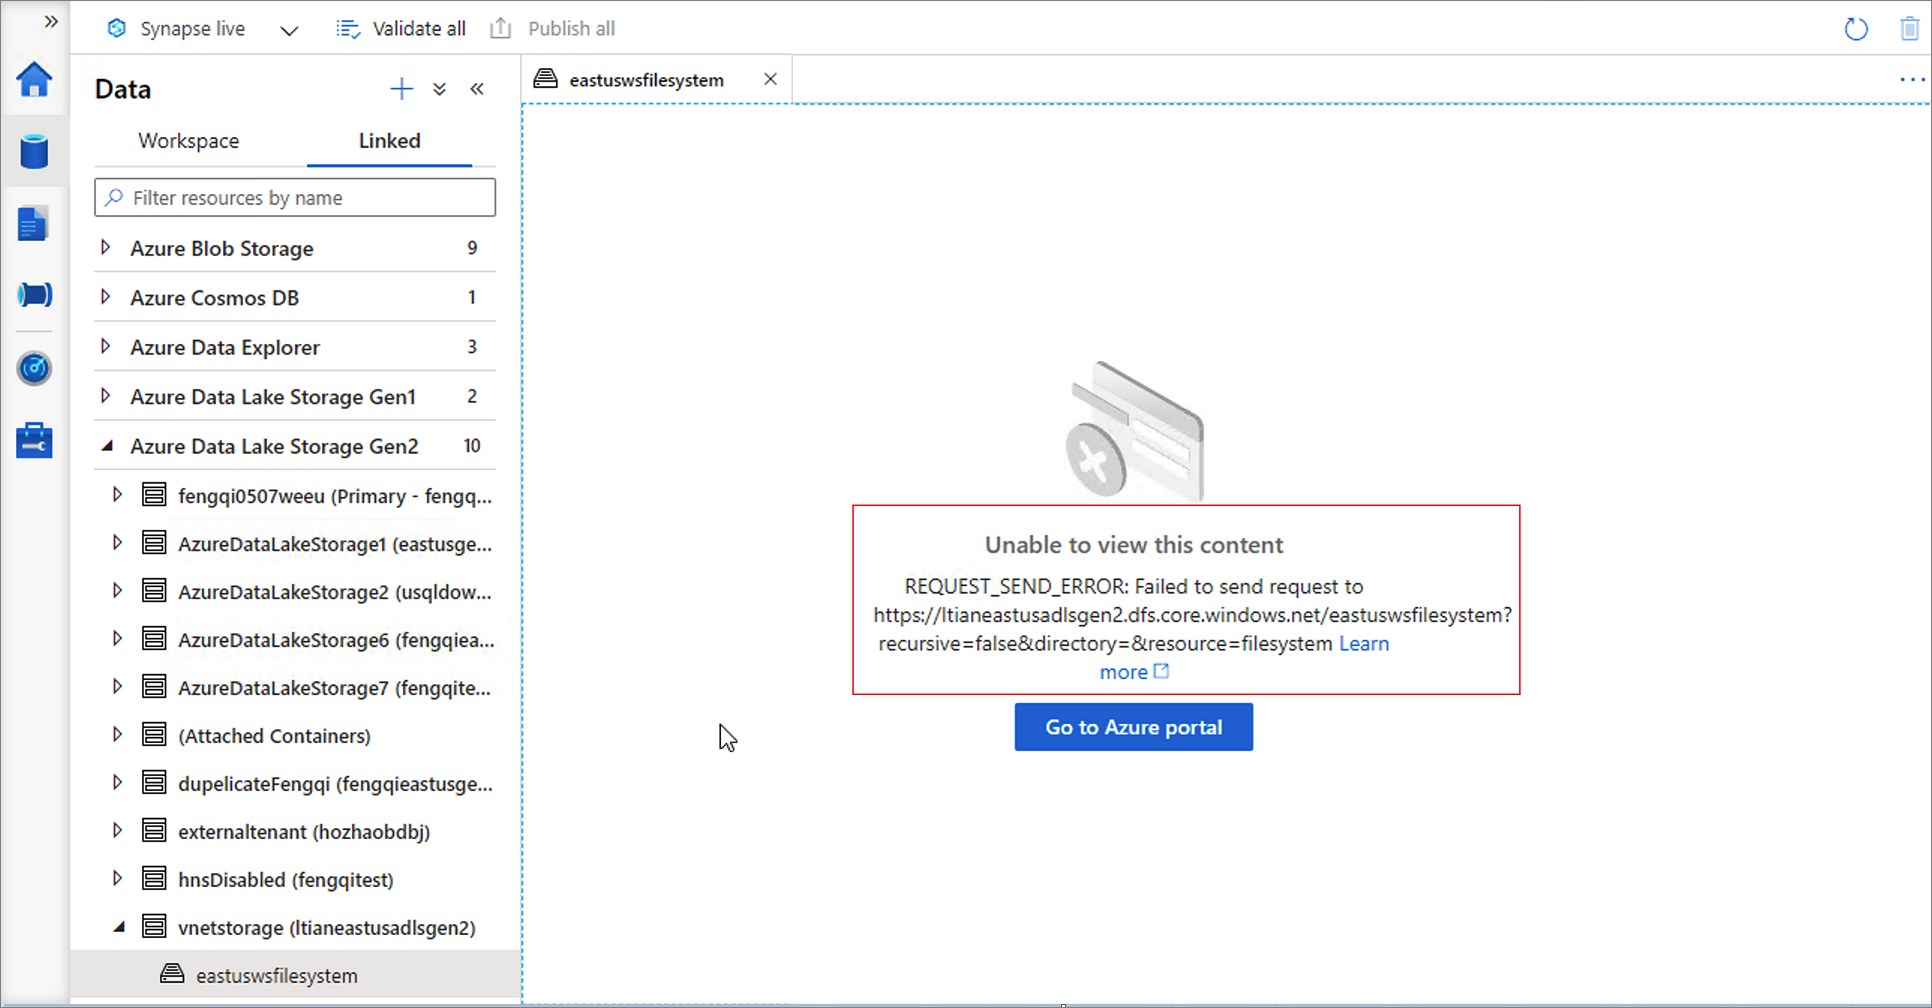1932x1008 pixels.
Task: Open the Data hub cylinder icon
Action: 34,152
